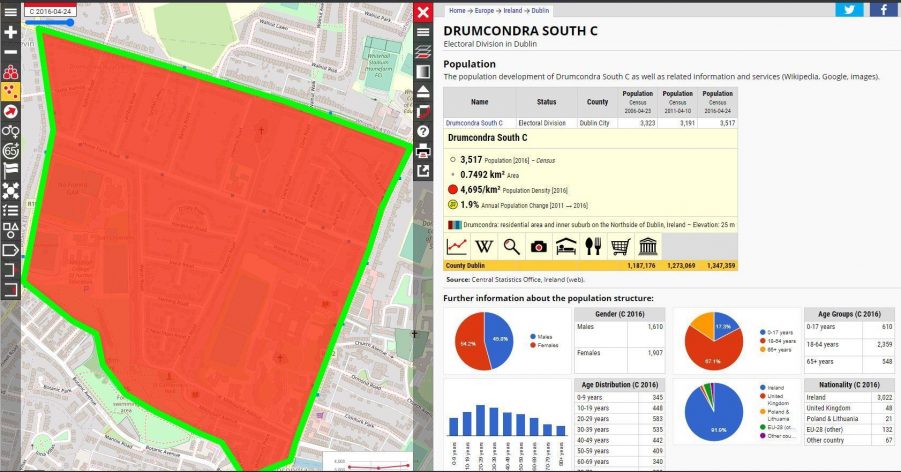Sort by the Status column header
The image size is (901, 472).
546,102
